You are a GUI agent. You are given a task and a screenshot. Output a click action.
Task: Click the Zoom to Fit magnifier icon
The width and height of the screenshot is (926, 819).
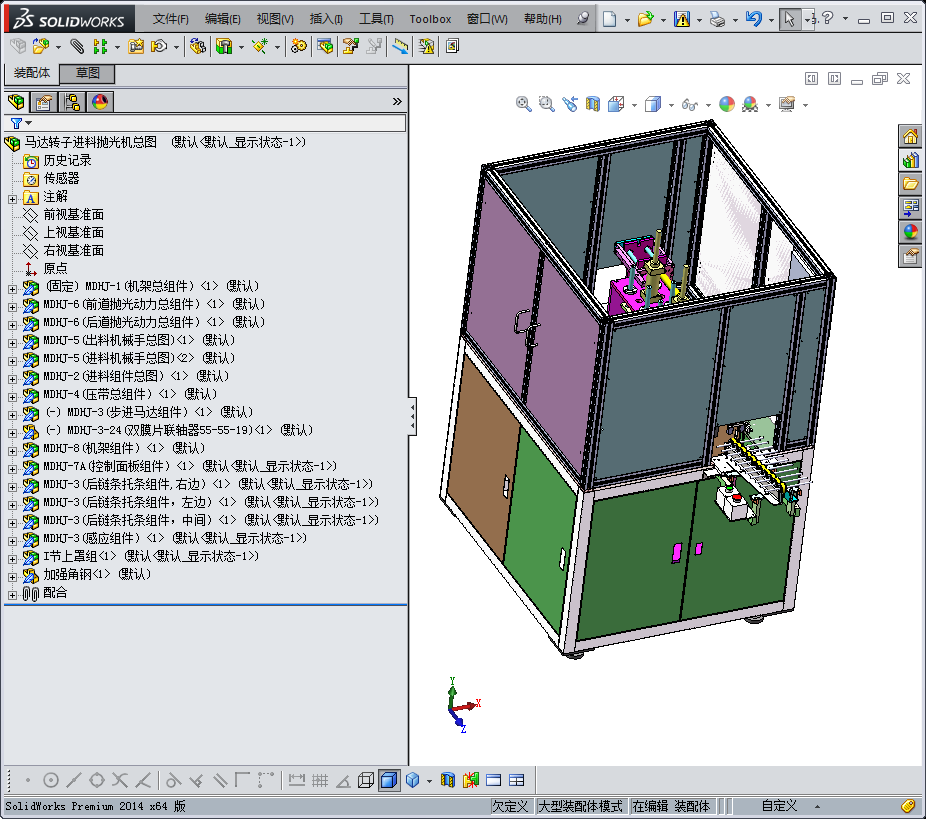click(x=523, y=105)
